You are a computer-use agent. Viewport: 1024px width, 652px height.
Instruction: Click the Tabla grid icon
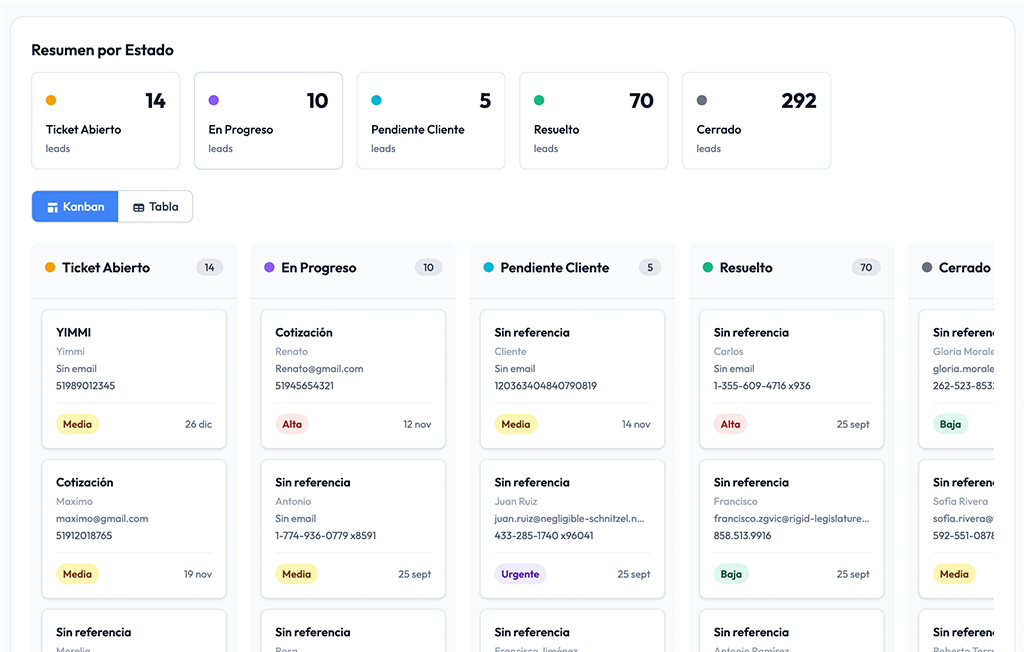point(139,207)
